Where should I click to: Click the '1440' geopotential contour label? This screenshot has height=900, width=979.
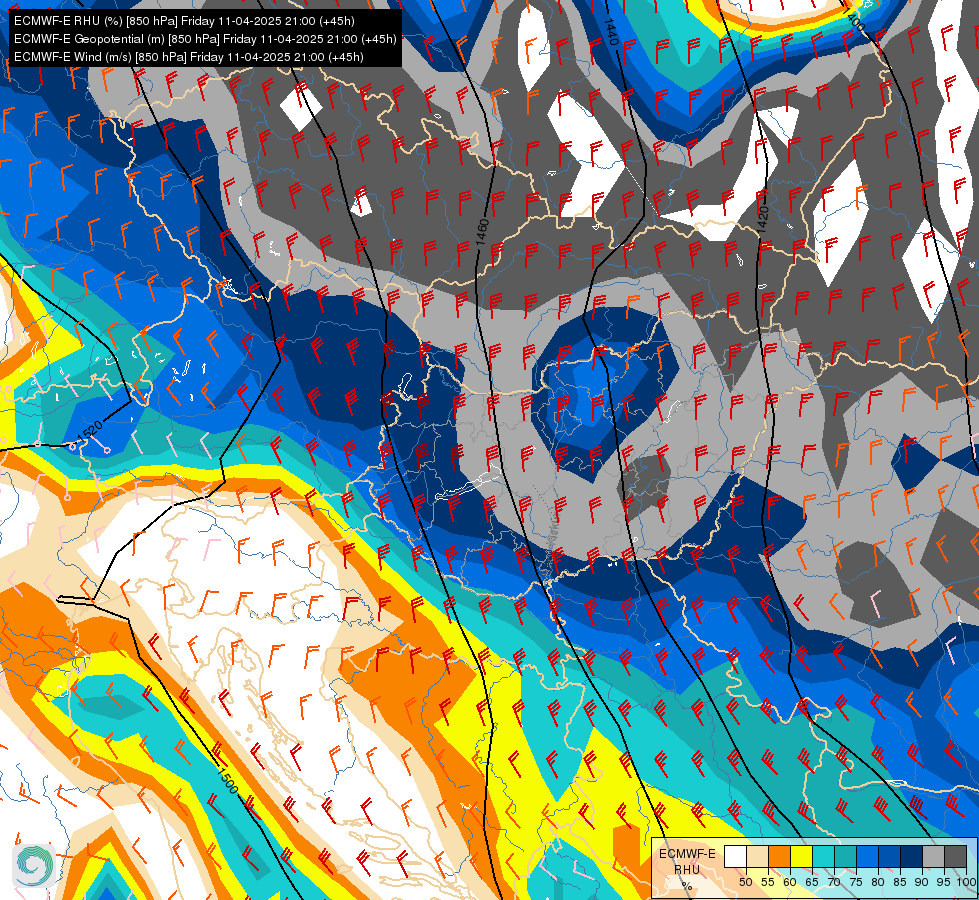tap(611, 31)
